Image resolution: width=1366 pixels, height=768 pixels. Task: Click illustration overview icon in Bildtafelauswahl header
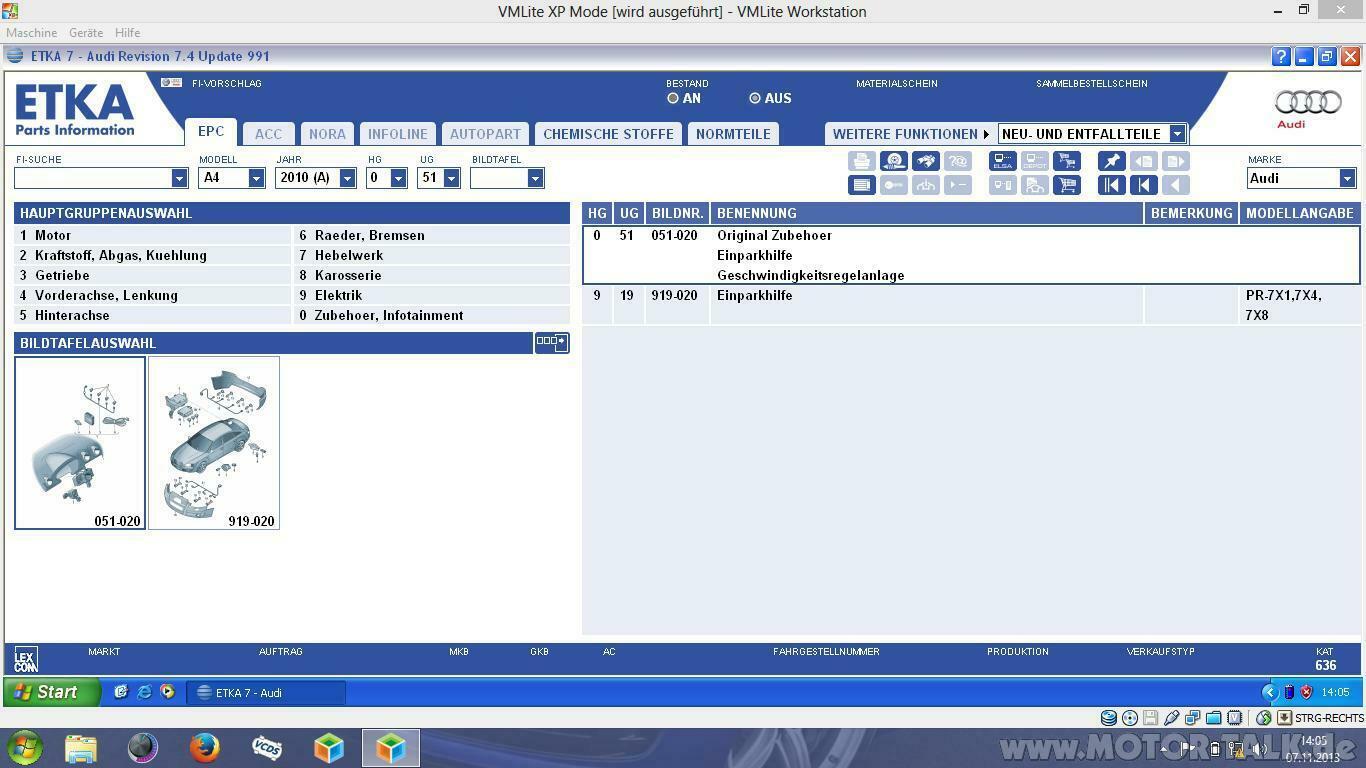(551, 342)
